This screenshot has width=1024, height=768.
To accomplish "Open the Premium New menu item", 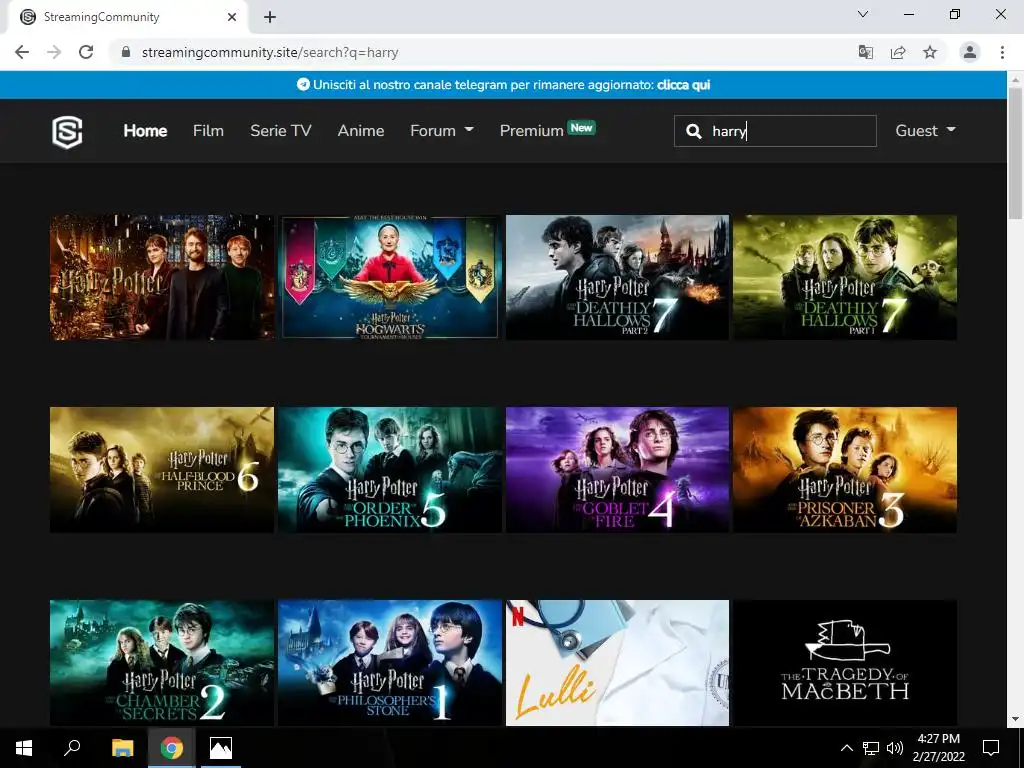I will click(x=547, y=130).
